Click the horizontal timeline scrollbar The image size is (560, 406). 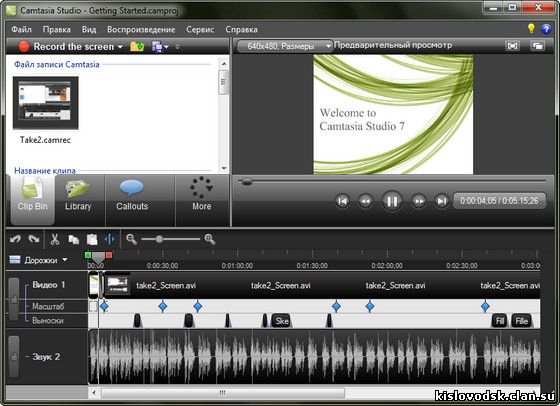pos(223,393)
